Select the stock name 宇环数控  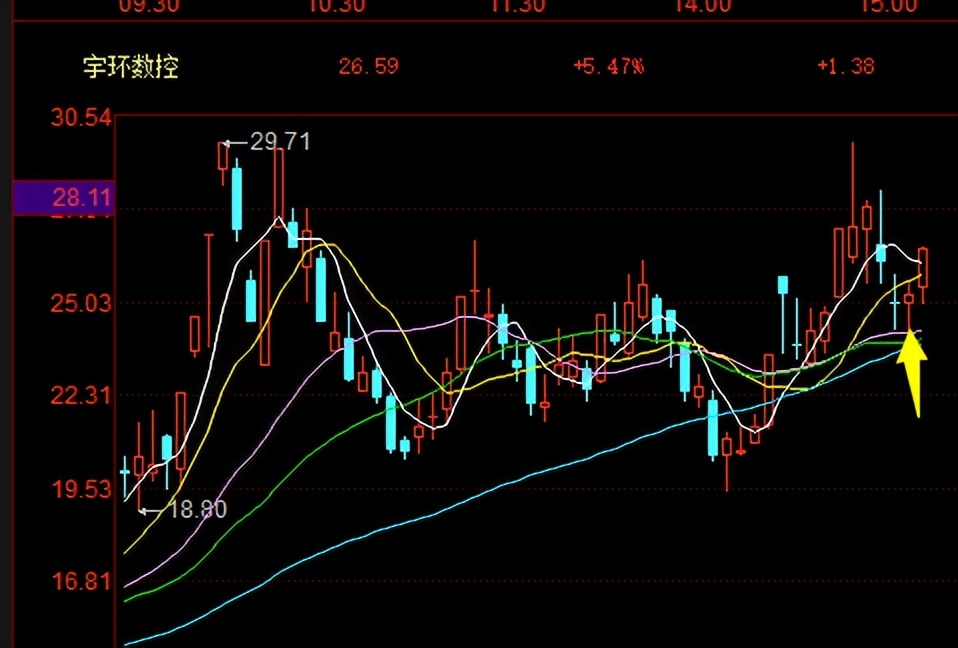point(131,67)
